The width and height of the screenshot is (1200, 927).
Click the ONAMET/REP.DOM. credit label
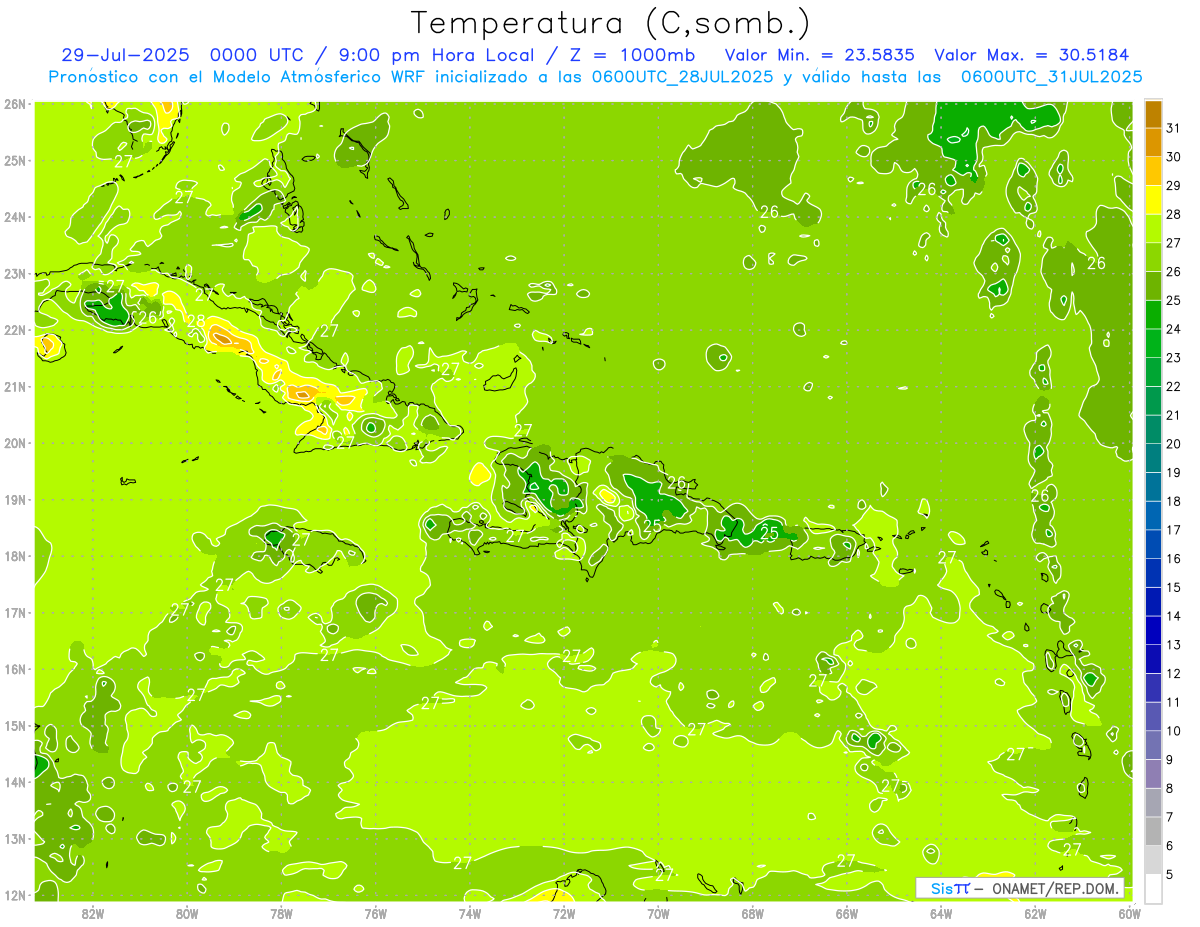coord(1053,888)
